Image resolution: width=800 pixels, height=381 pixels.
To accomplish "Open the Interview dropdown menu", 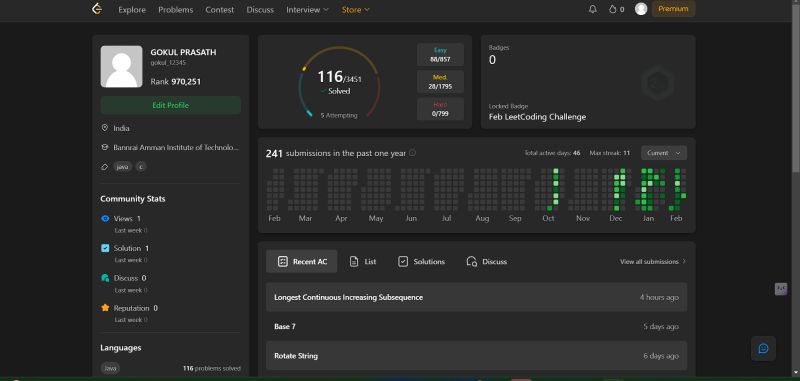I will click(307, 9).
